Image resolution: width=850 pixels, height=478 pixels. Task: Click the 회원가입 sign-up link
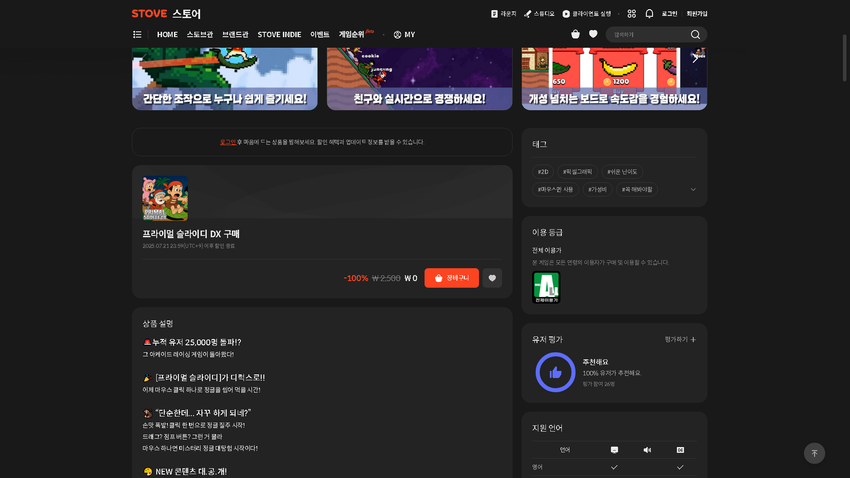697,14
